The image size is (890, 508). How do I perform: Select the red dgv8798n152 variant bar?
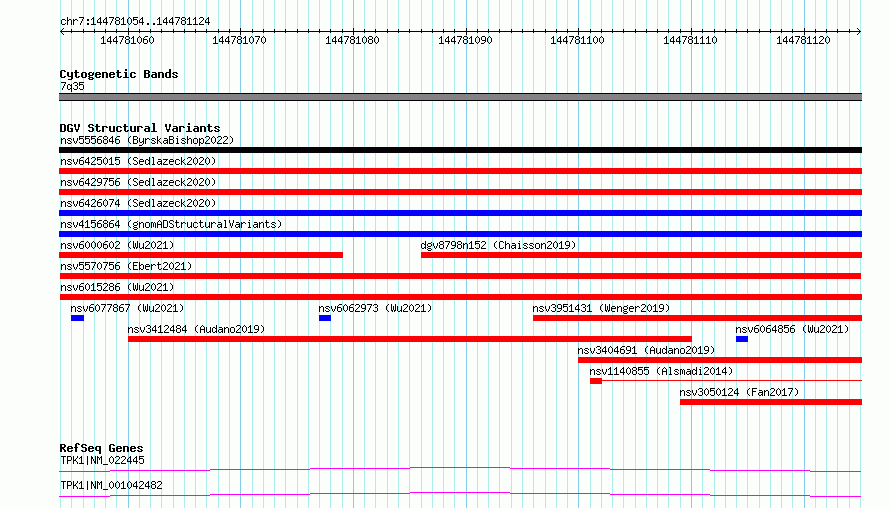point(641,255)
